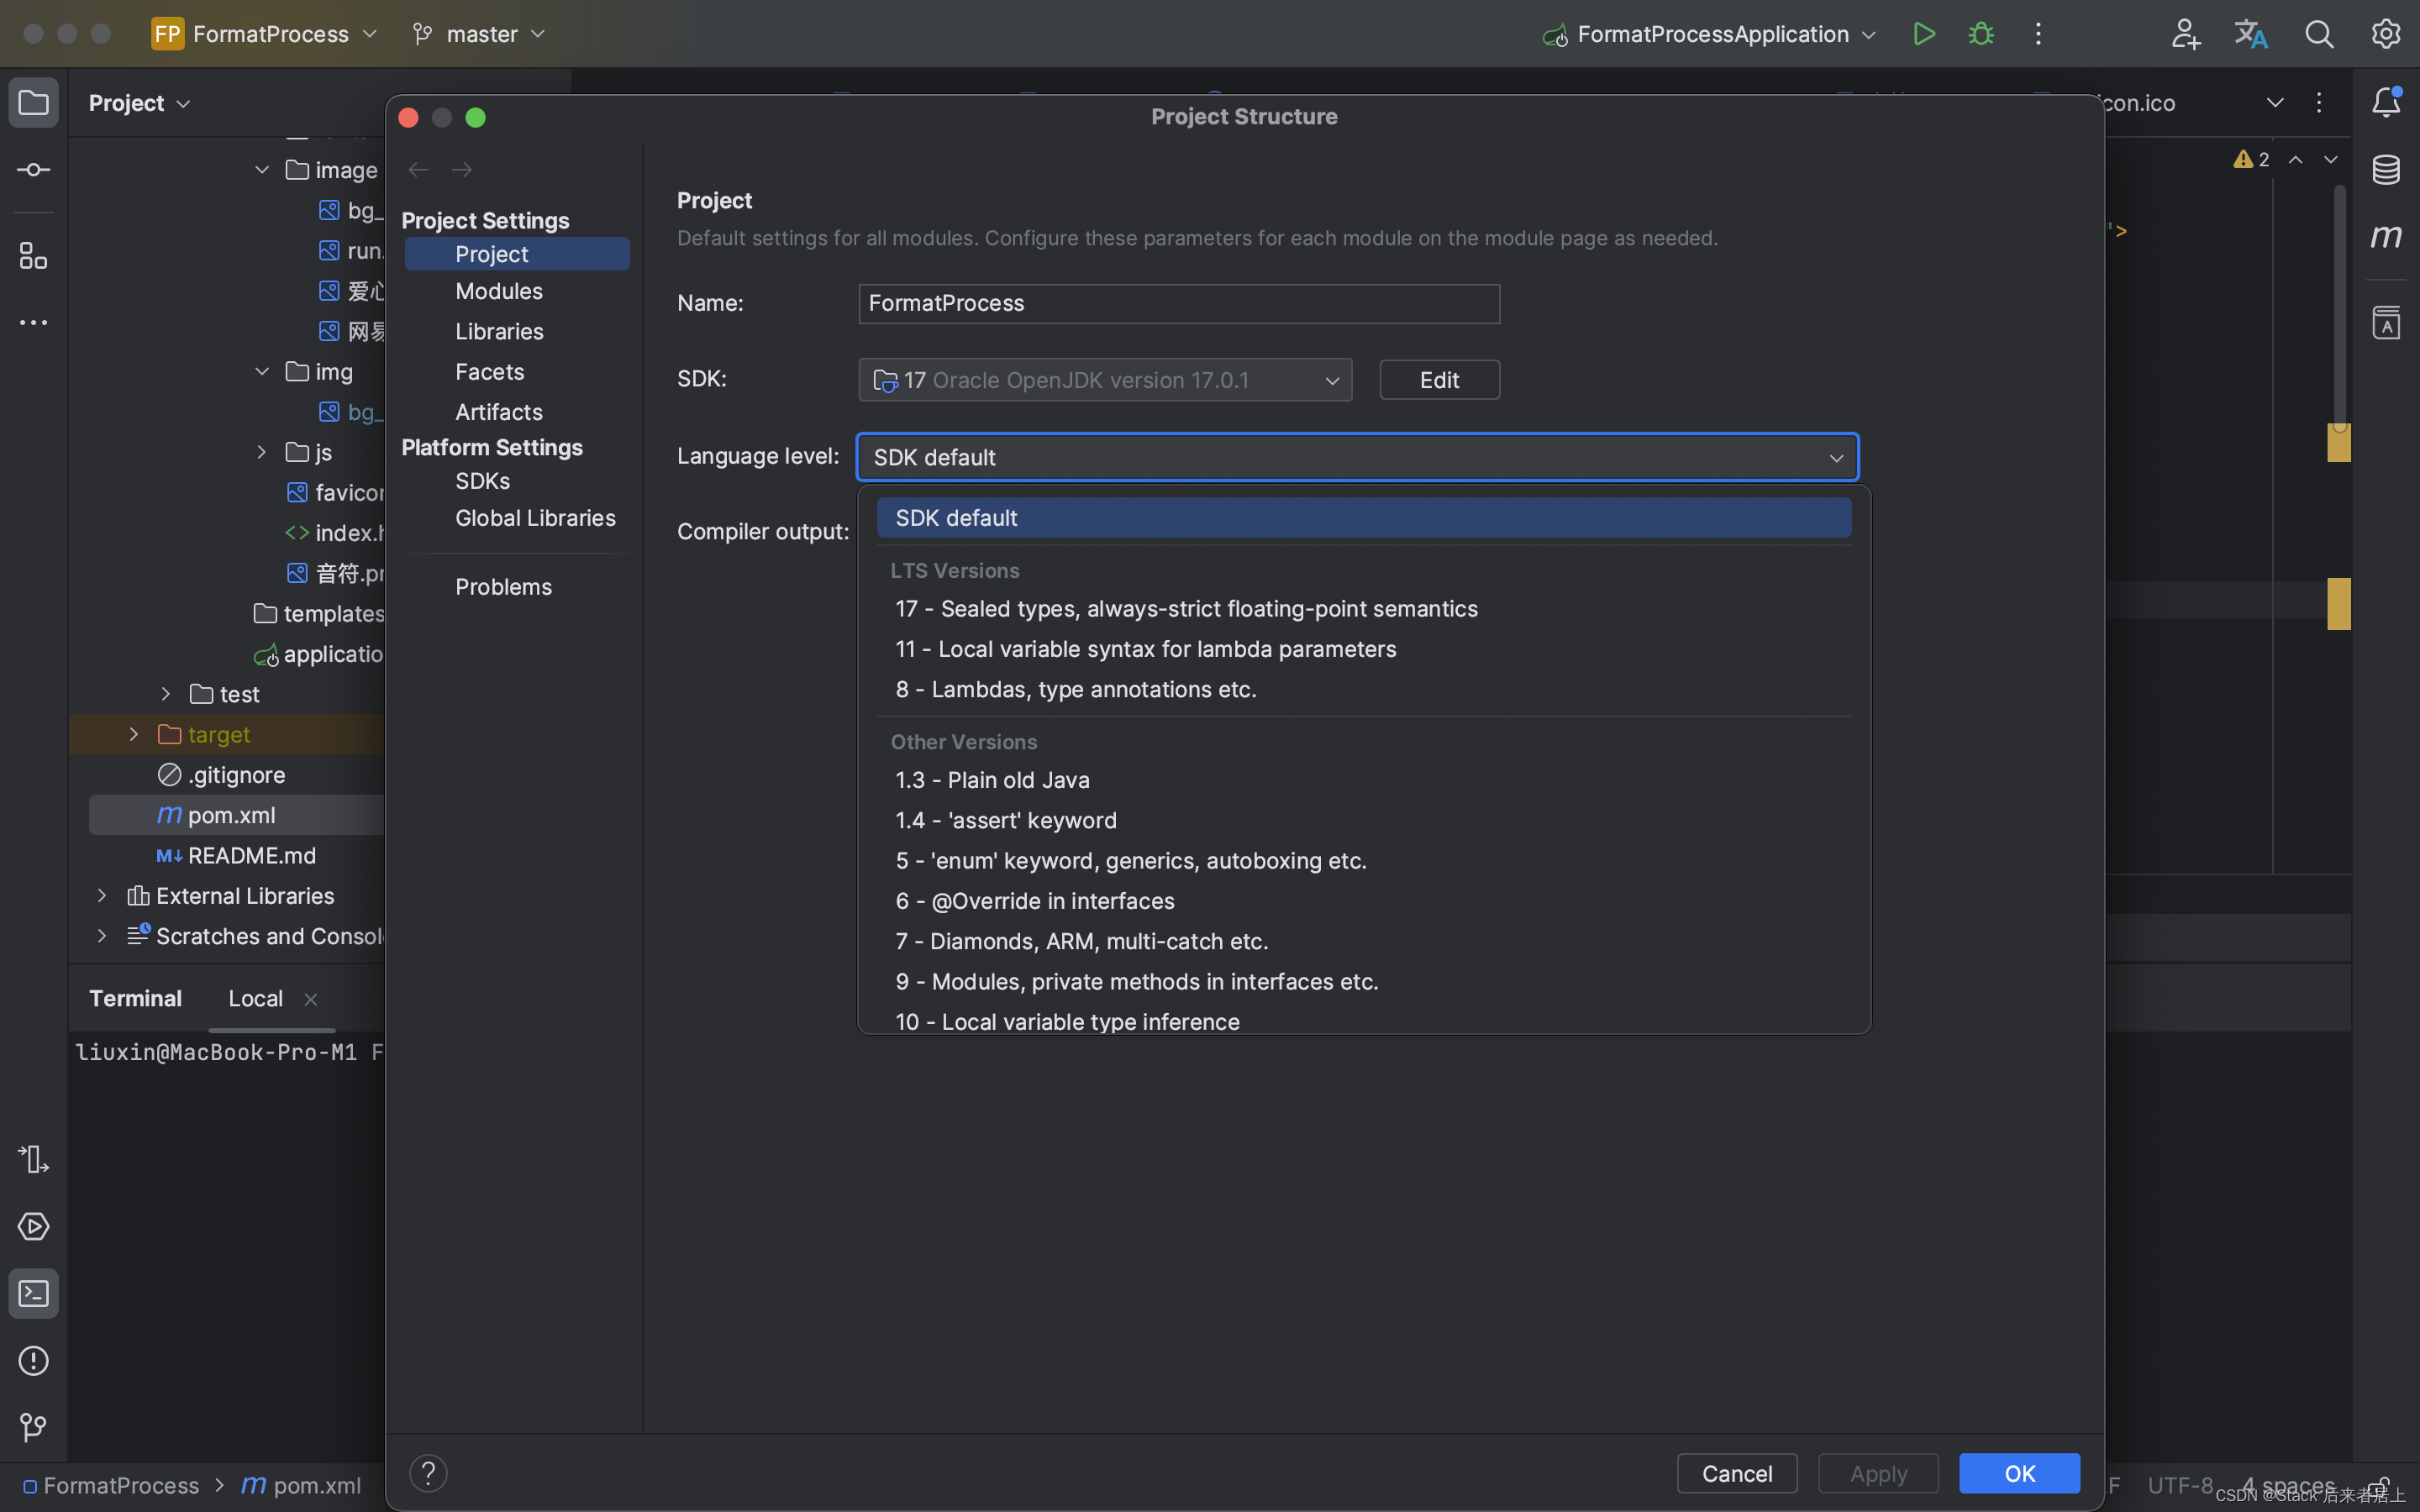The width and height of the screenshot is (2420, 1512).
Task: Run FormatProcessApplication with green play icon
Action: pyautogui.click(x=1923, y=34)
